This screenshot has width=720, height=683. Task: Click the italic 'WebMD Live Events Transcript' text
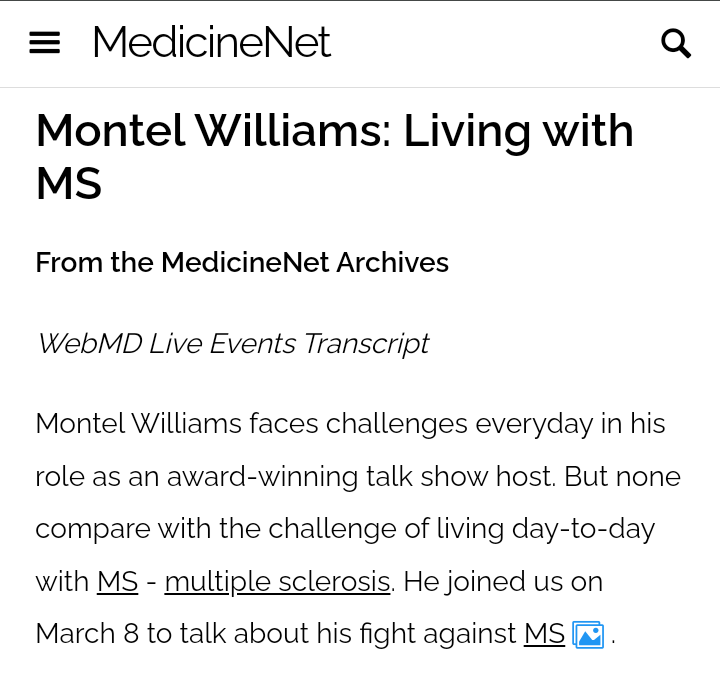pyautogui.click(x=232, y=343)
